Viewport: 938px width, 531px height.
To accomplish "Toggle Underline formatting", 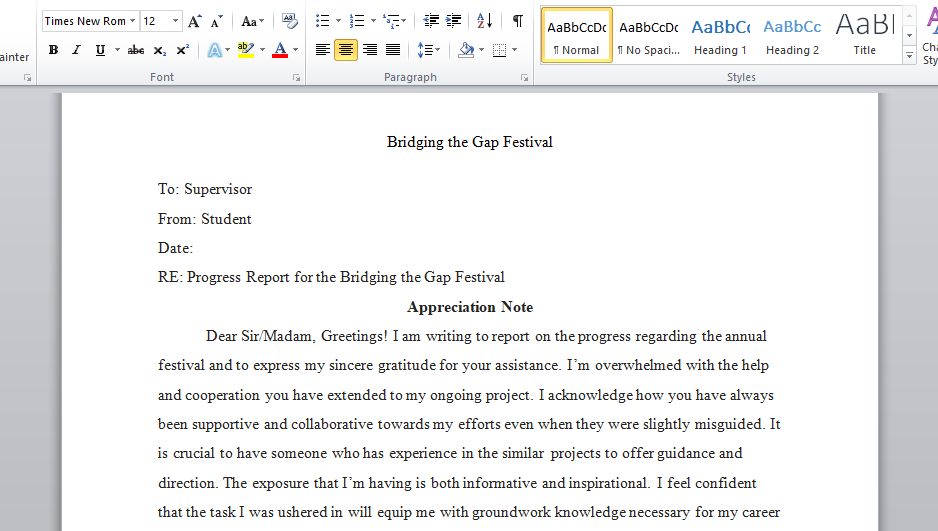I will 100,50.
